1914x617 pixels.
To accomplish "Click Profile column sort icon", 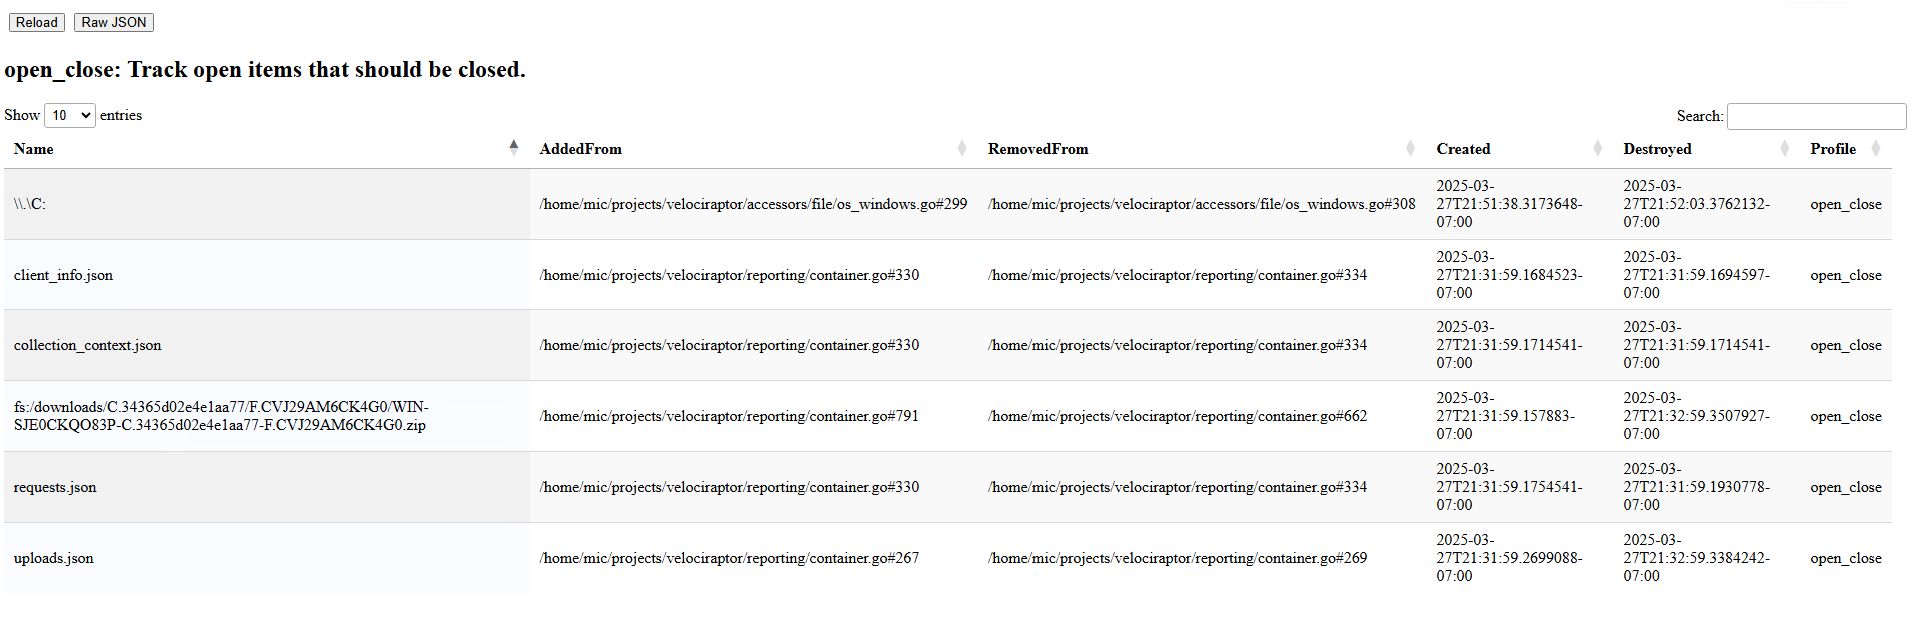I will (1876, 149).
